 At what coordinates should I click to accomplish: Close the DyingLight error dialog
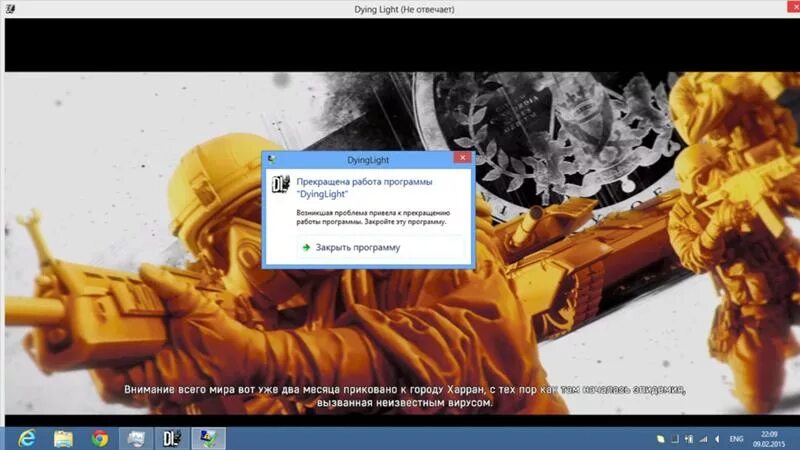click(x=462, y=158)
